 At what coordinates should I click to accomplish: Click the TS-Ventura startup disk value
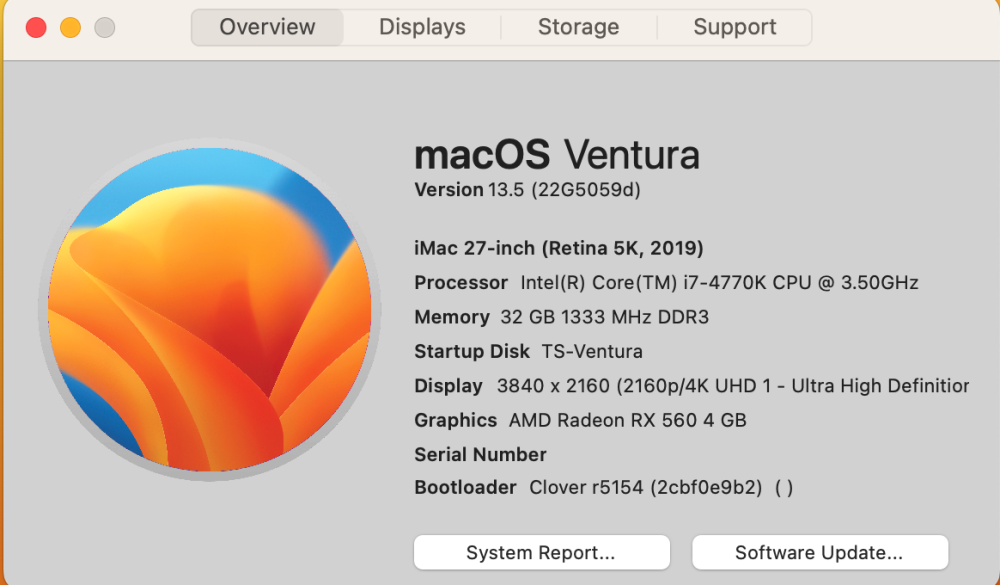click(592, 352)
